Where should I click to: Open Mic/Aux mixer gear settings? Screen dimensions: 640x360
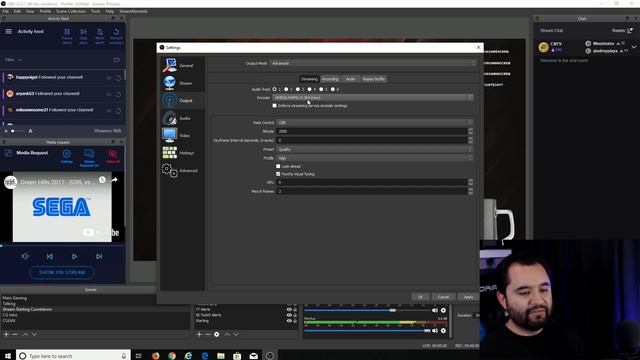tap(443, 331)
